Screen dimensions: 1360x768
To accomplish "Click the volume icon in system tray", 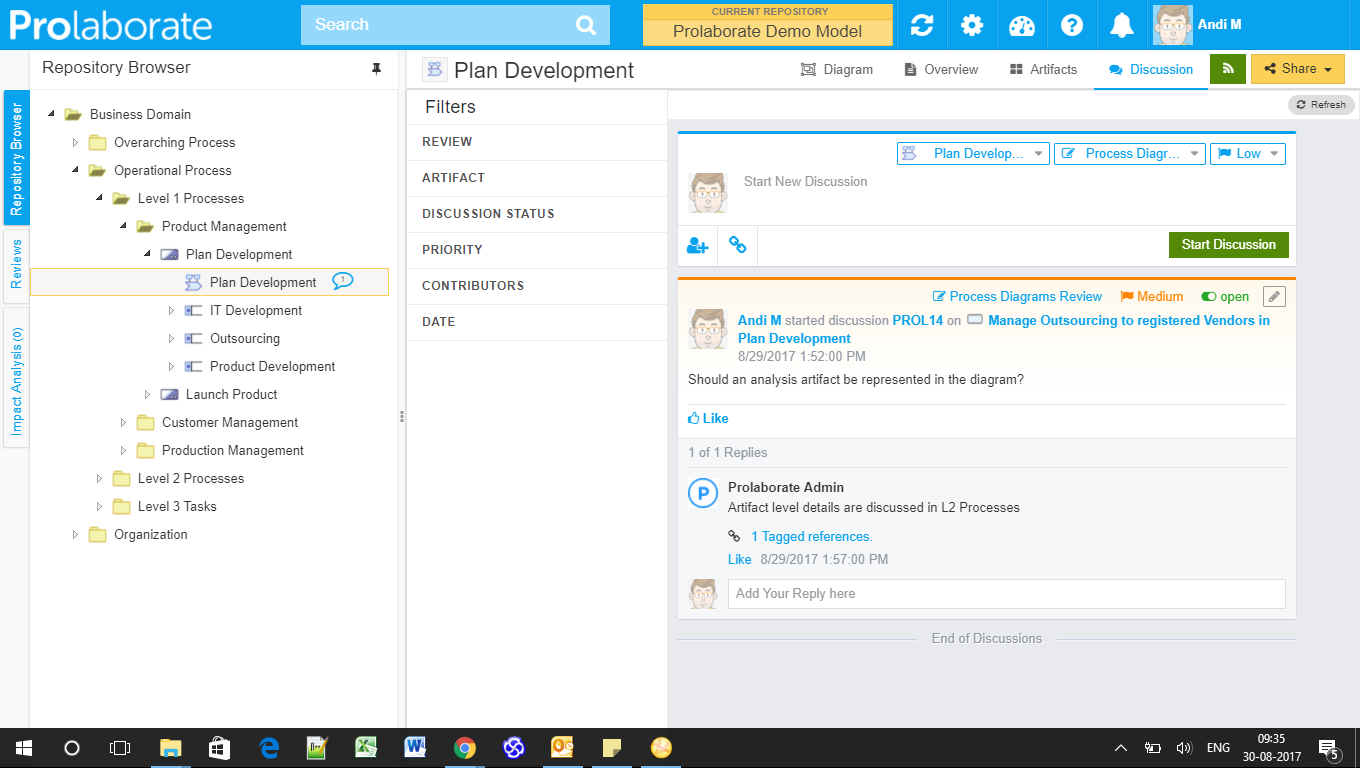I will point(1185,748).
